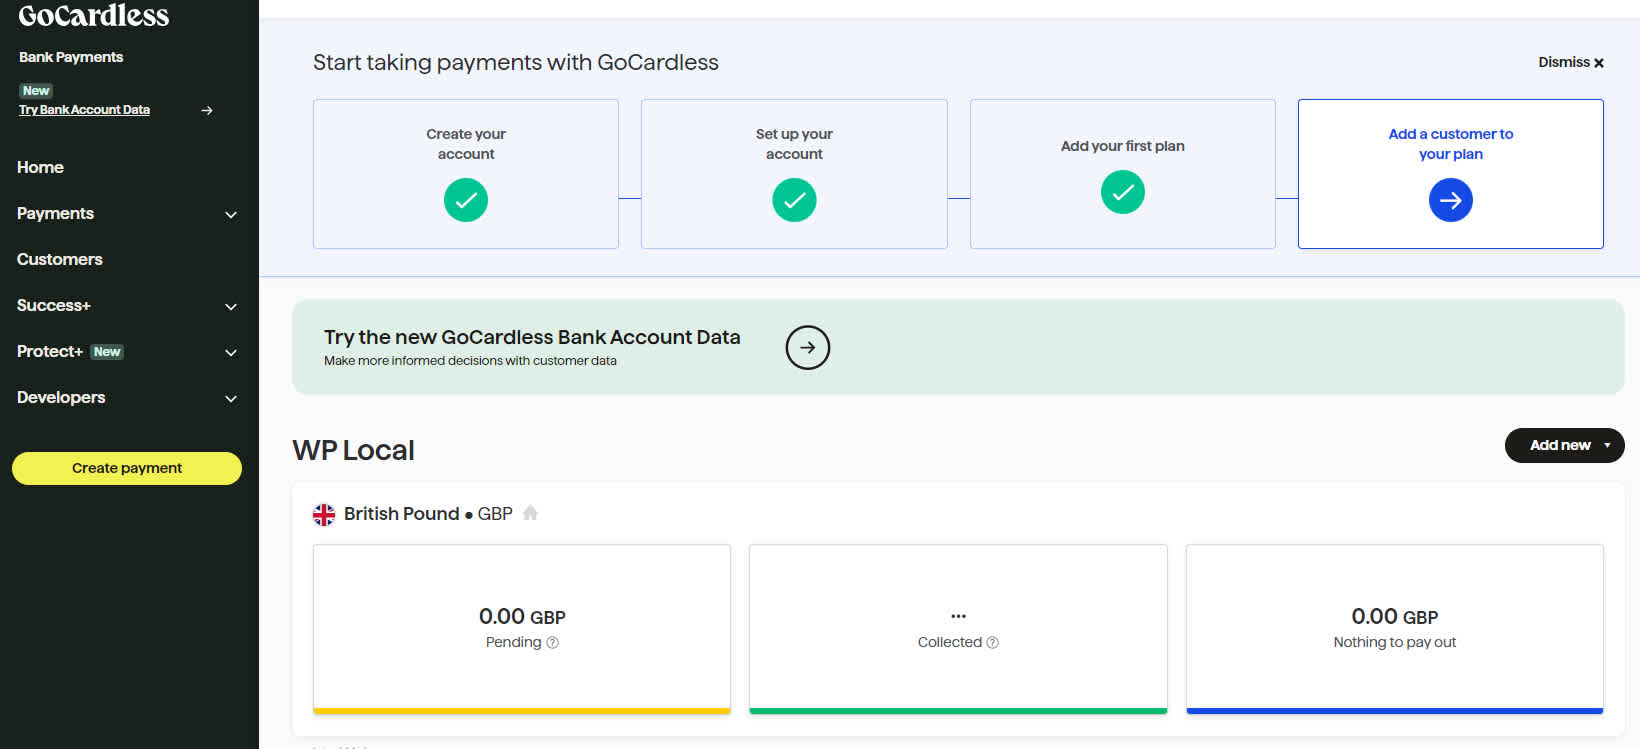Expand the Payments sidebar menu
This screenshot has height=749, width=1640.
[x=230, y=214]
